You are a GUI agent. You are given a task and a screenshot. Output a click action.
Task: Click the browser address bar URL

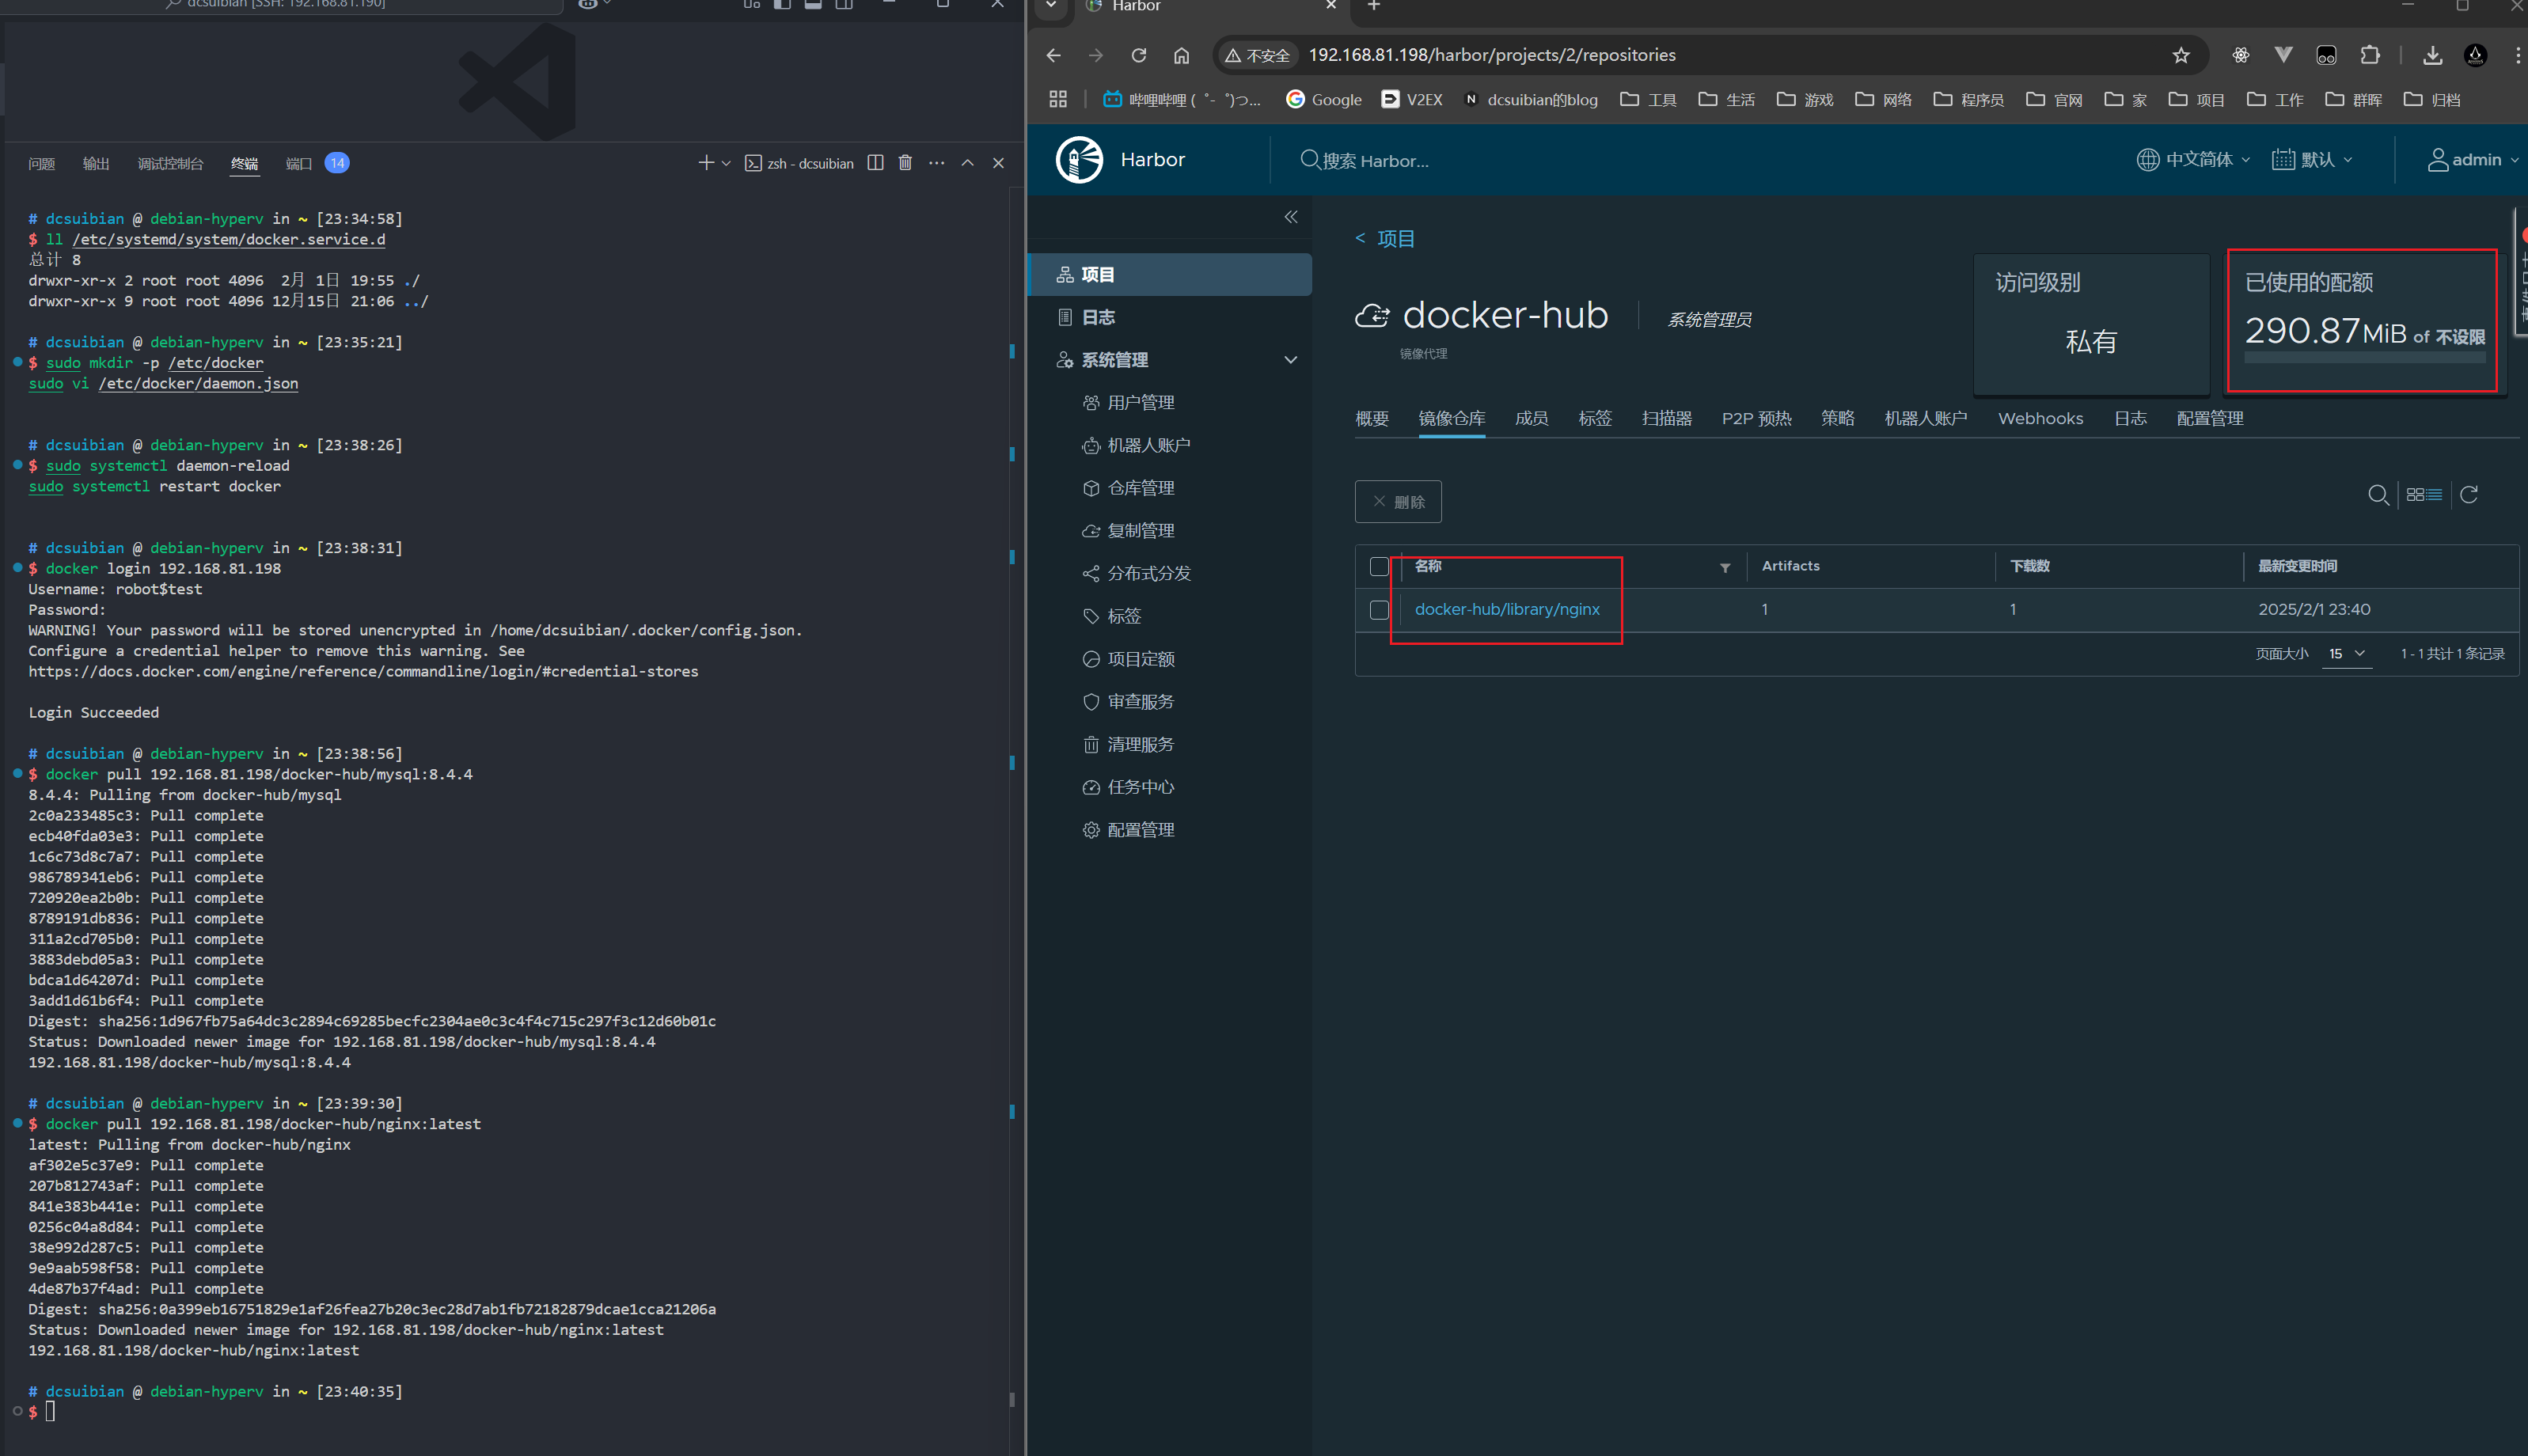tap(1492, 55)
